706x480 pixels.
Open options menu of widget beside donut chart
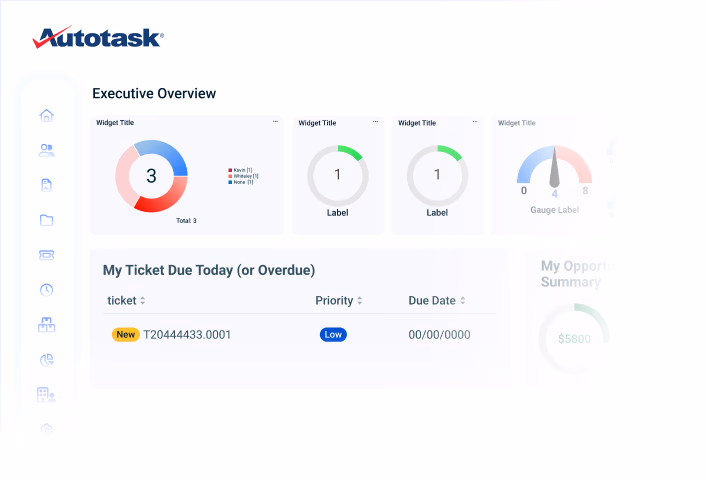(x=375, y=122)
